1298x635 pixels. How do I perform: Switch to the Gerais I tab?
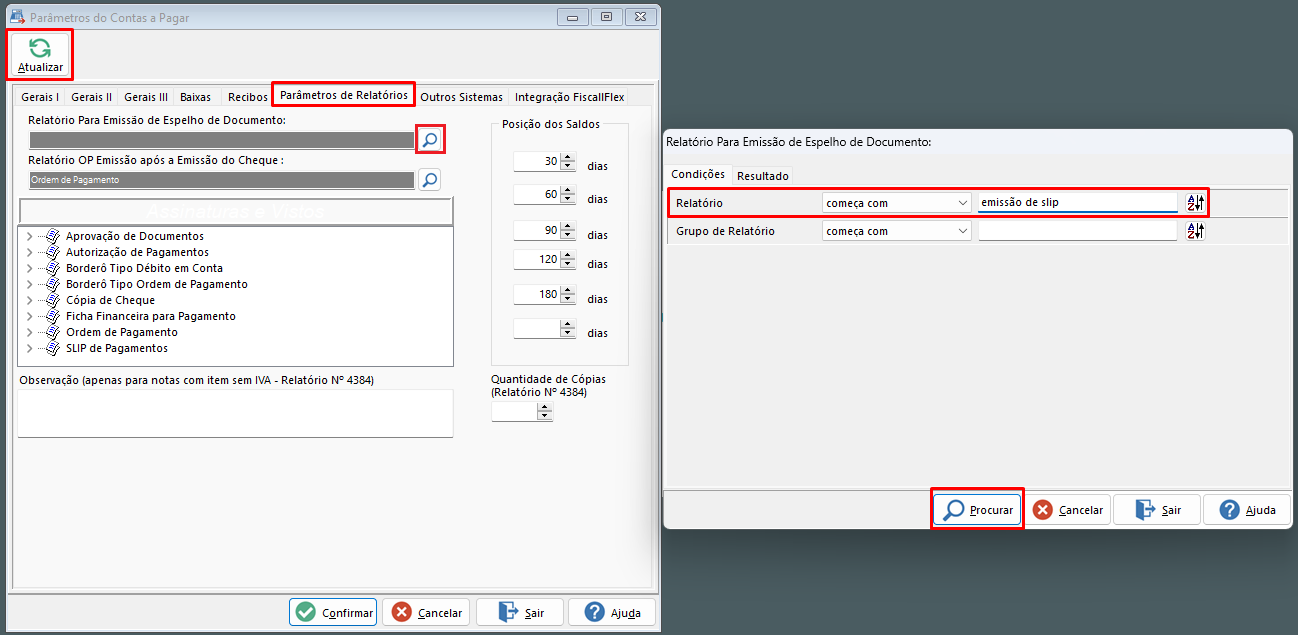tap(40, 97)
